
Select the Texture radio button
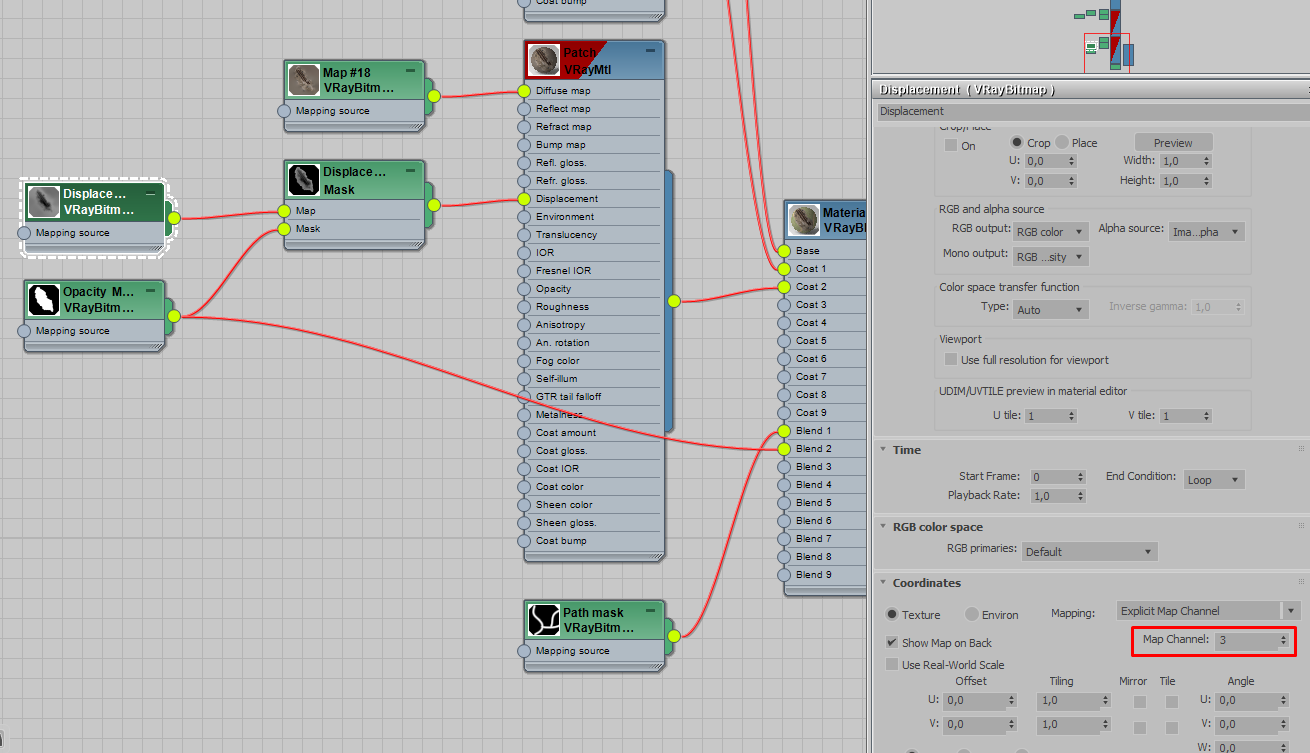[892, 615]
